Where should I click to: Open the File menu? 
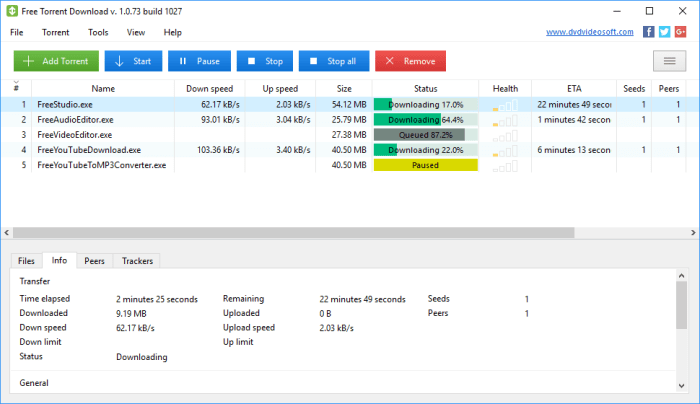pyautogui.click(x=17, y=32)
